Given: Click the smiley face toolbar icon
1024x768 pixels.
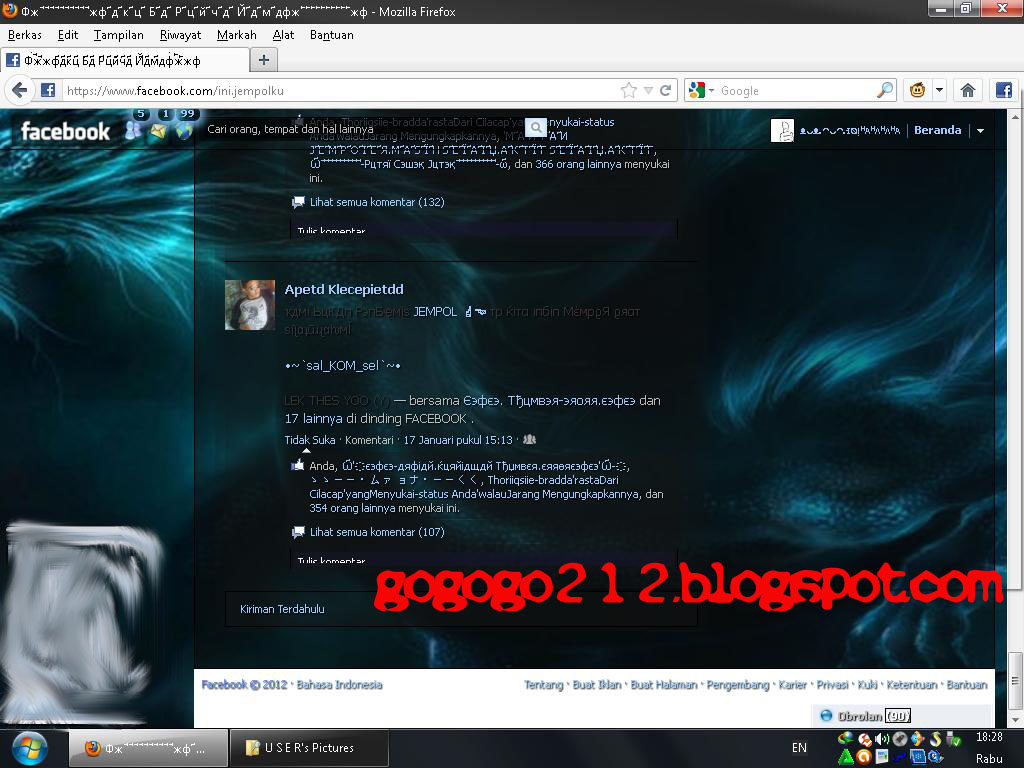Looking at the screenshot, I should [x=918, y=90].
